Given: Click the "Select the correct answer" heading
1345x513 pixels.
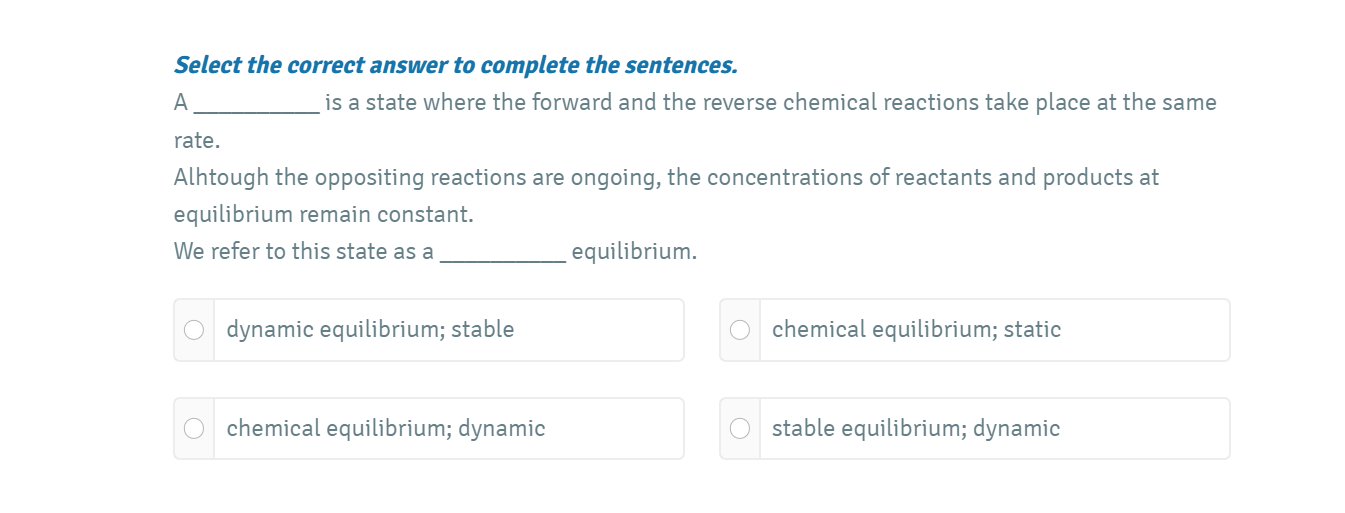Looking at the screenshot, I should point(455,66).
